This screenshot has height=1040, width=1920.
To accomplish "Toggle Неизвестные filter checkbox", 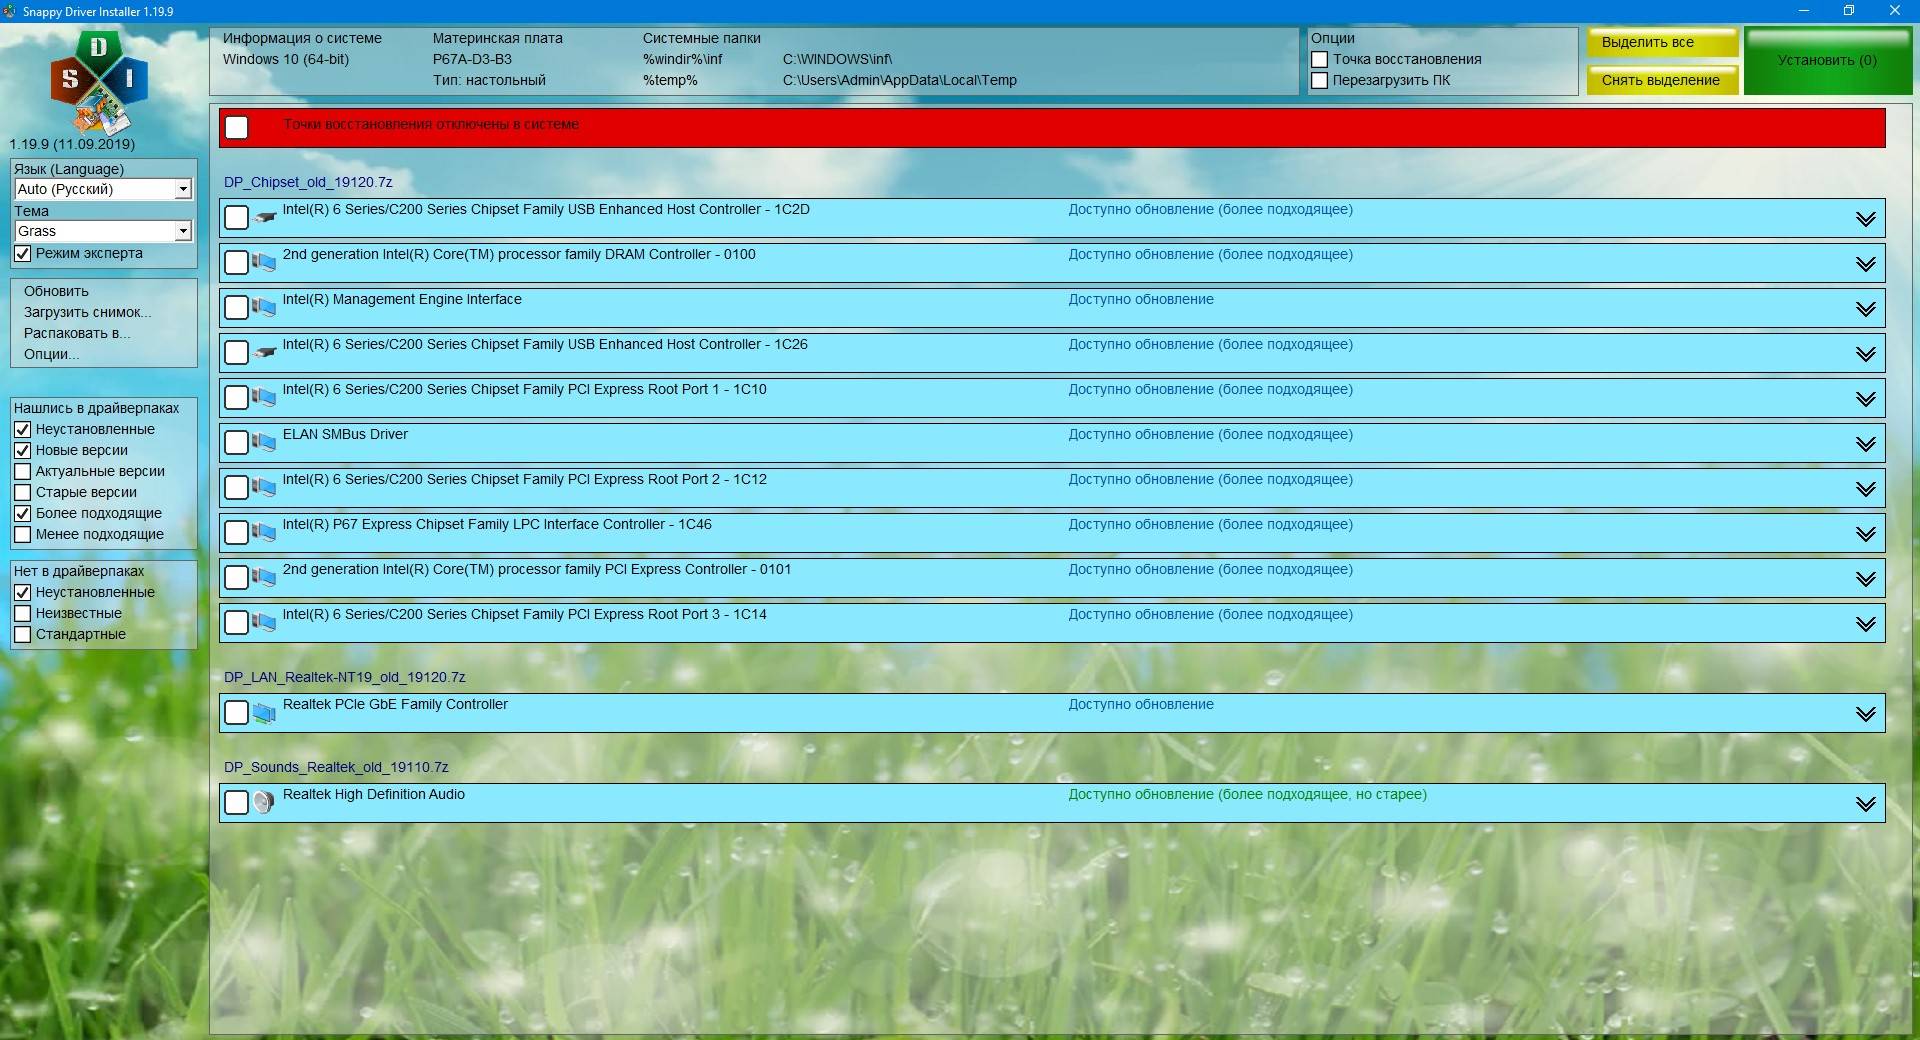I will point(22,613).
